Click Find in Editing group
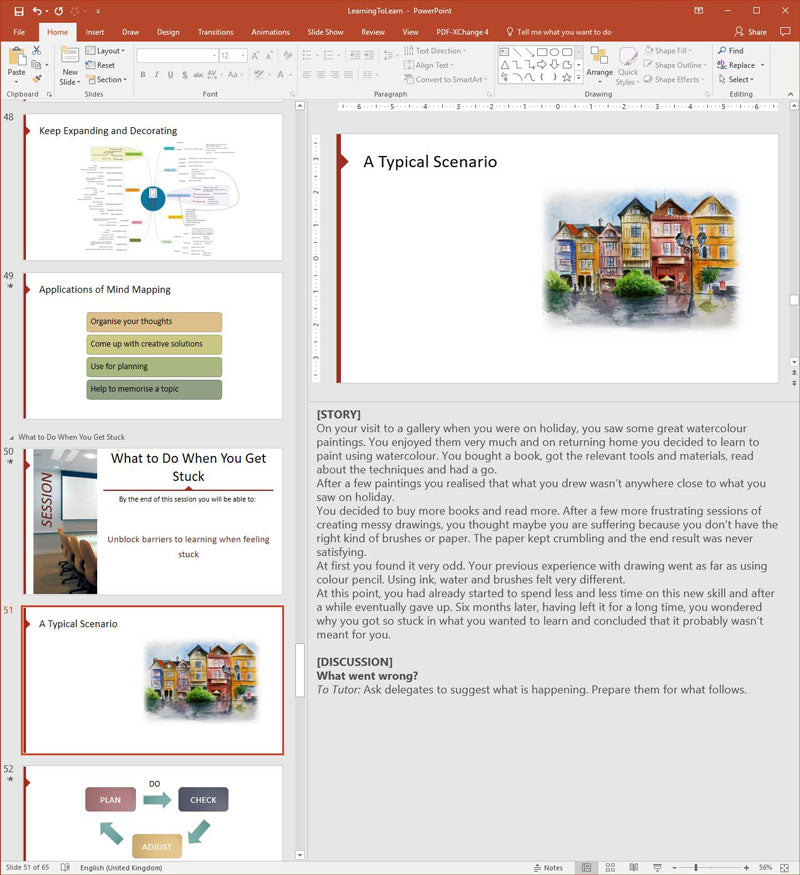Screen dimensions: 800x875 731,50
